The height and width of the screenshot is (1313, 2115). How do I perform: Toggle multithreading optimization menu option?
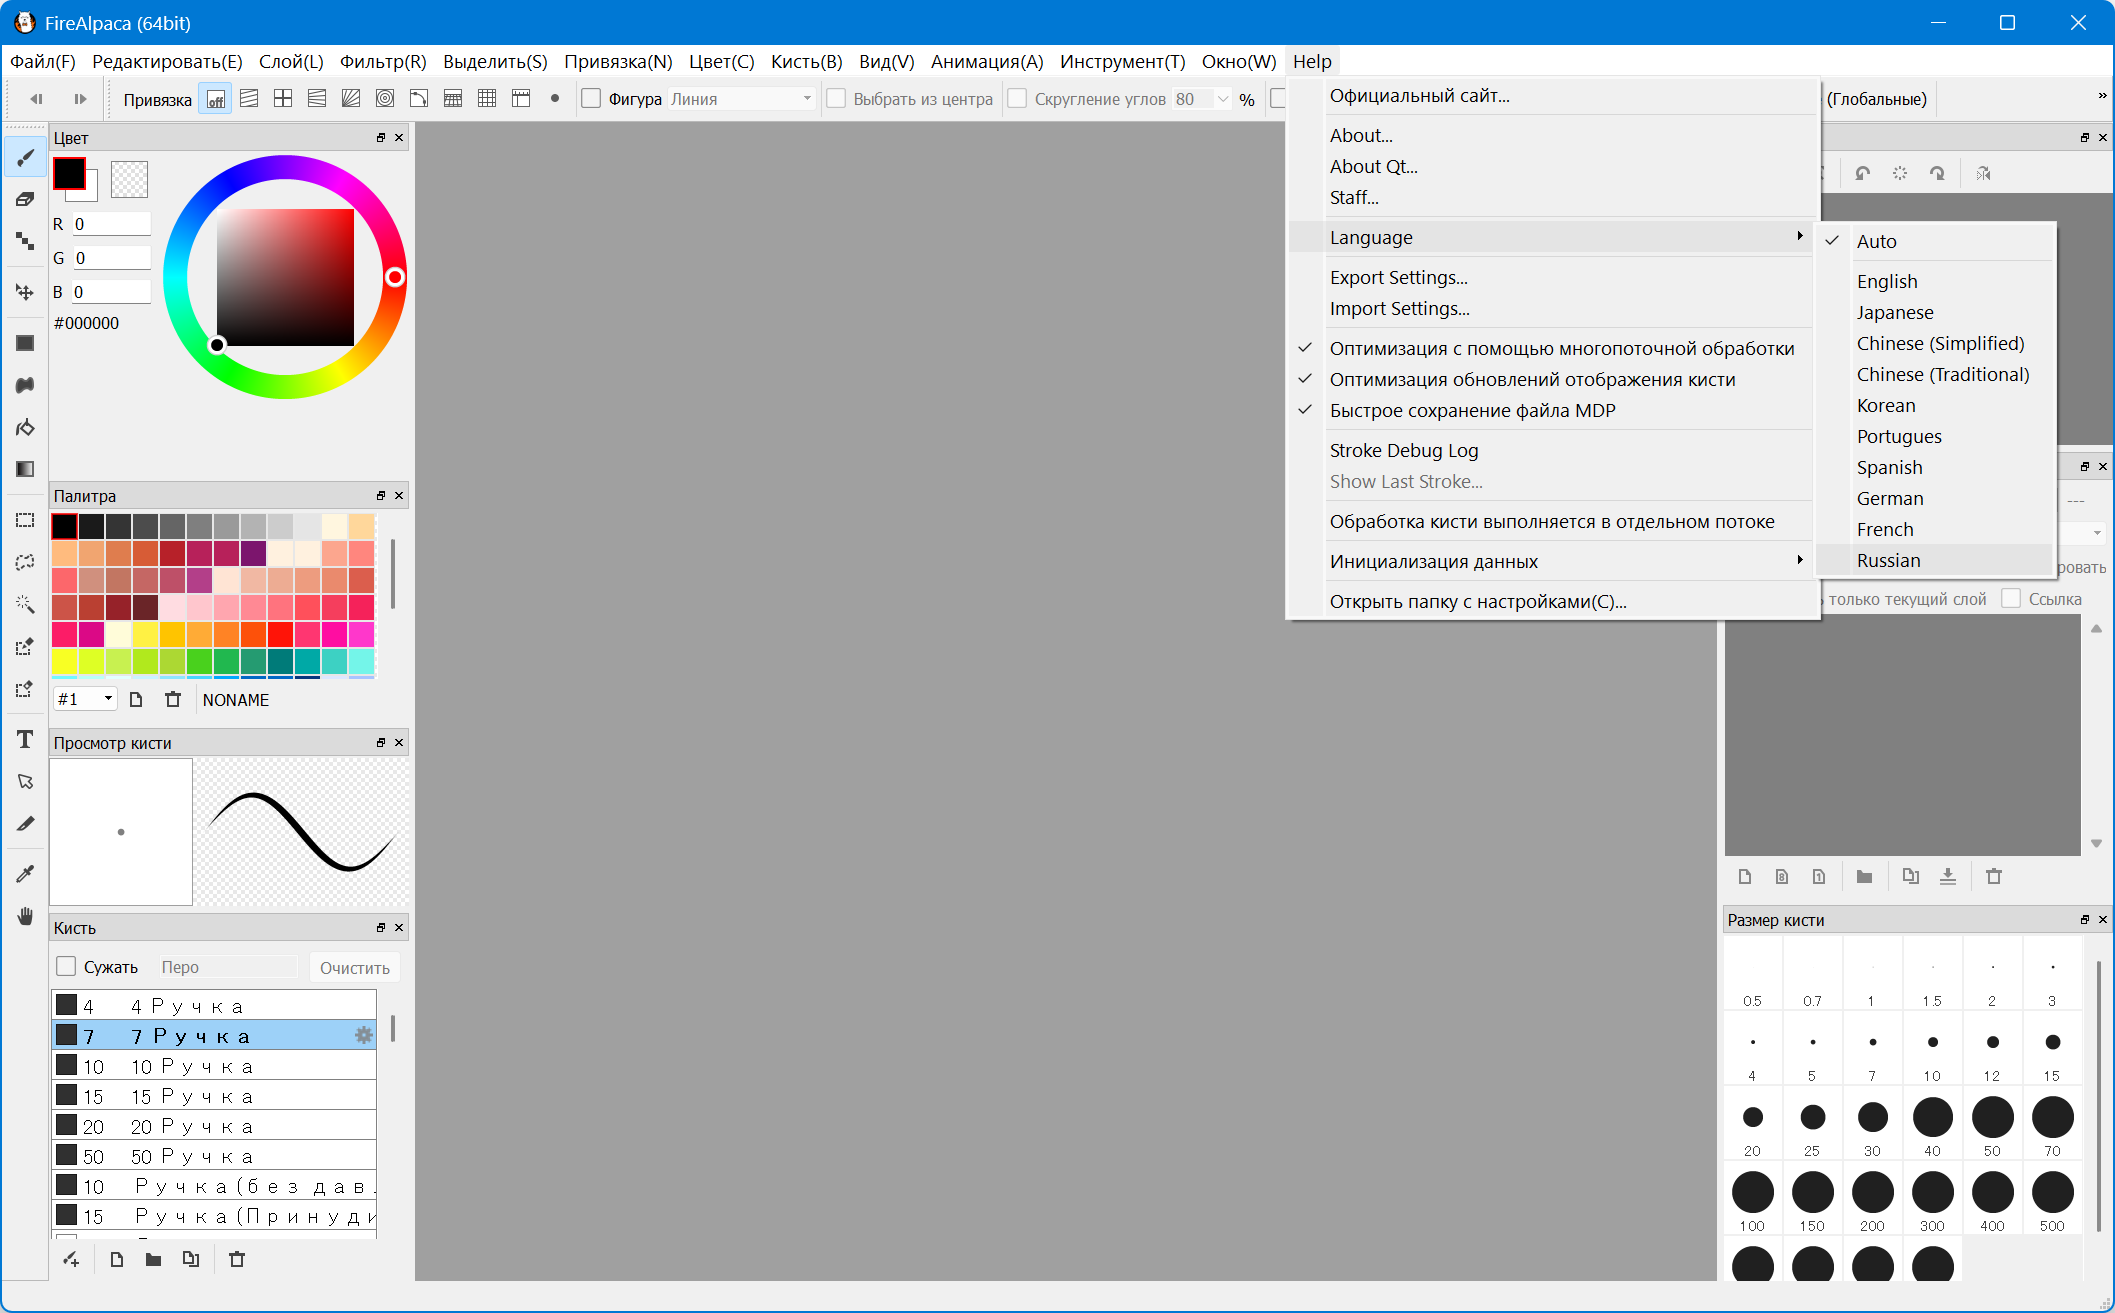pos(1561,348)
